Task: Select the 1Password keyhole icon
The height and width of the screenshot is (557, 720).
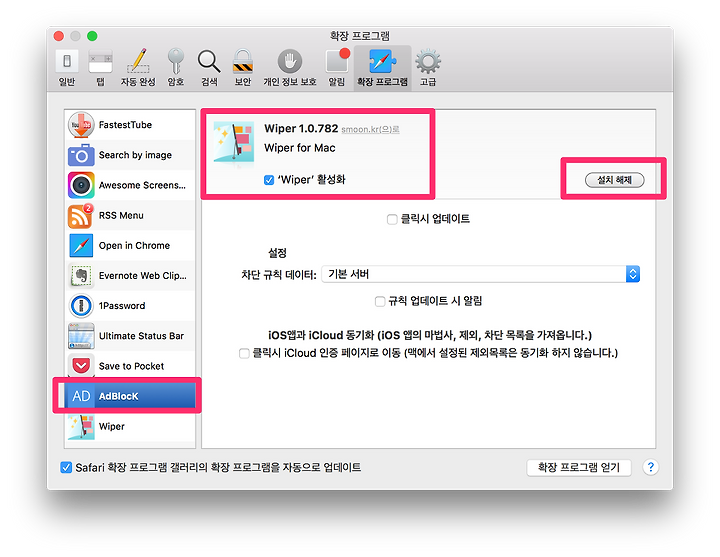Action: tap(81, 306)
